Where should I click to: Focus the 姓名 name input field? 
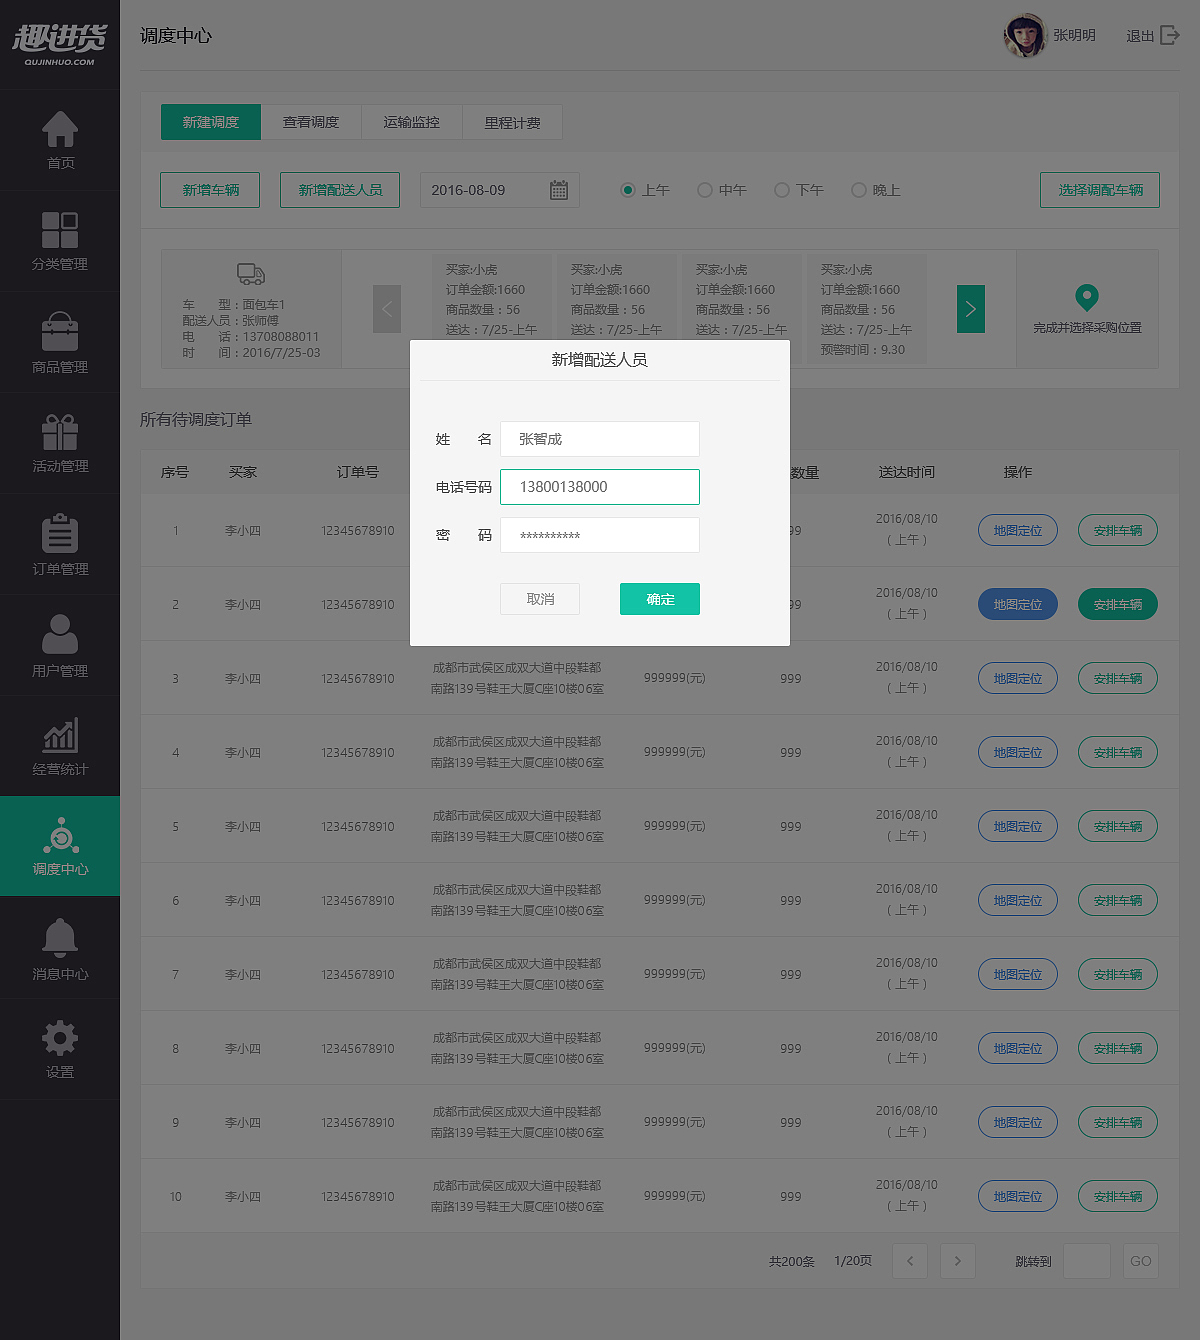pyautogui.click(x=600, y=439)
